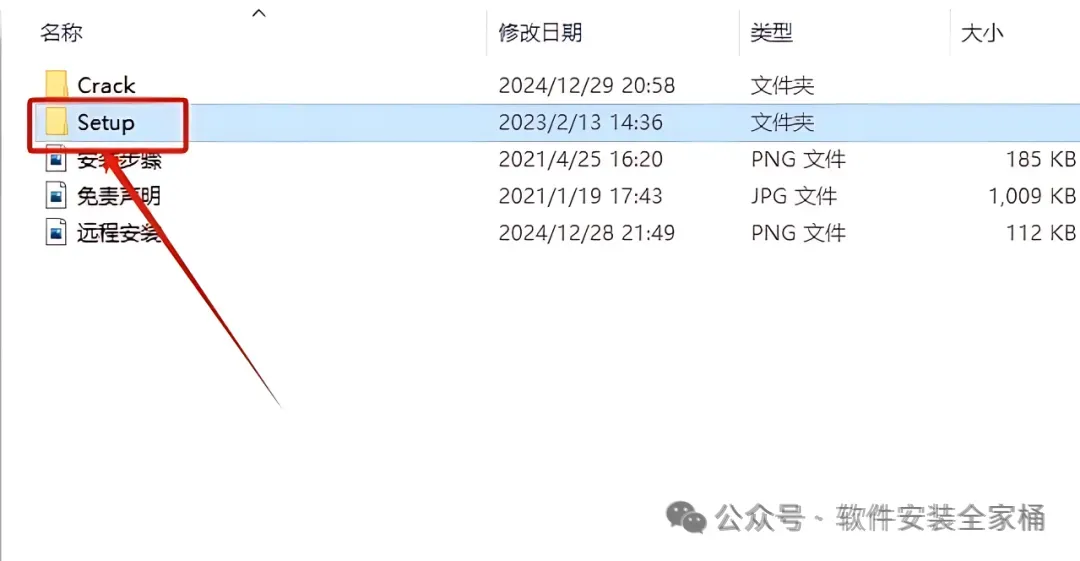Click the 2024/12/29 20:58 date of Crack

pos(587,85)
